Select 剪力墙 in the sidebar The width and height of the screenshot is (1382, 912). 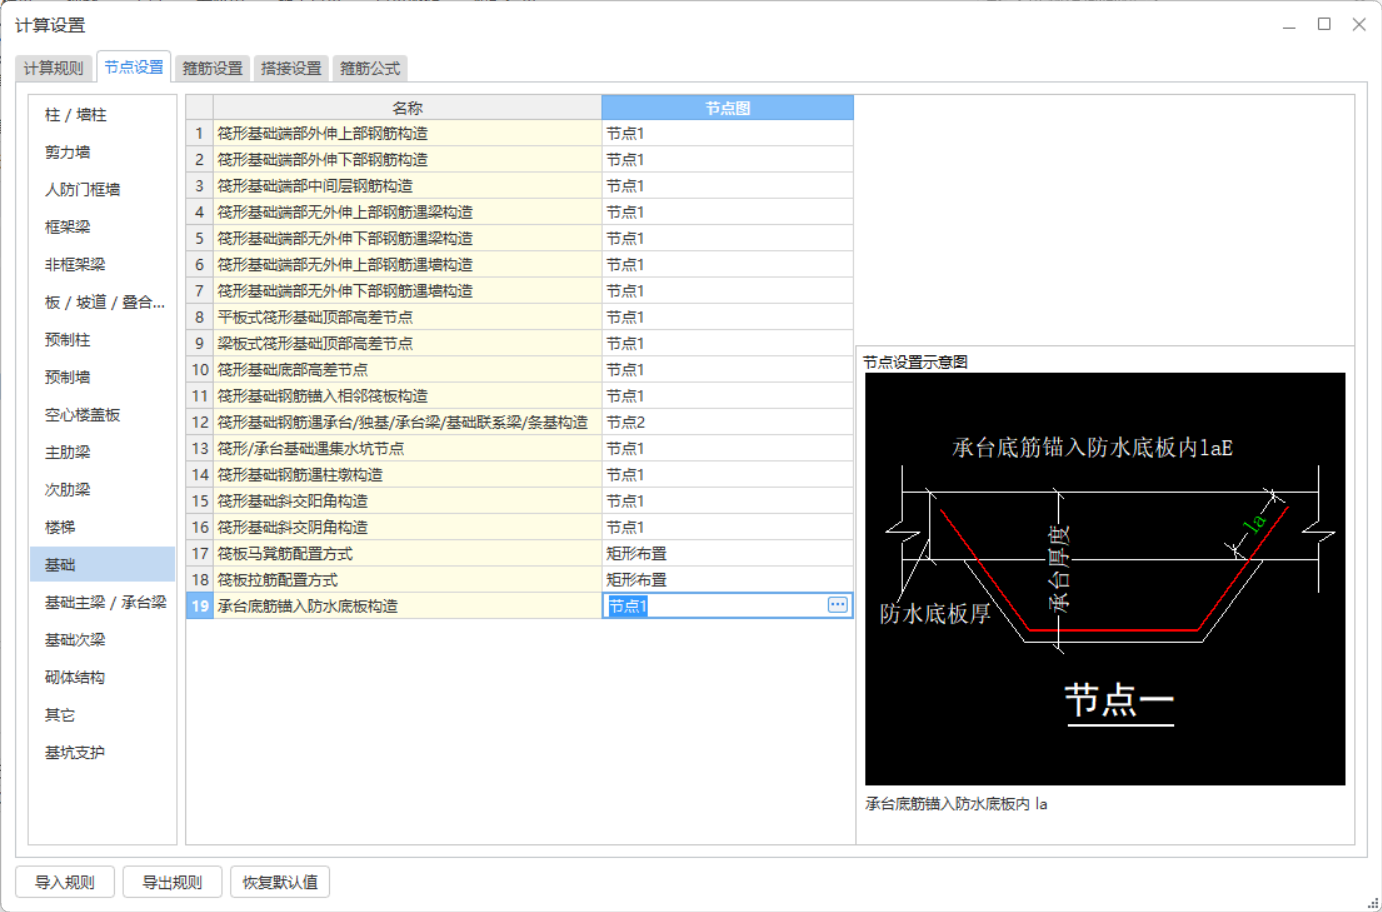click(102, 152)
